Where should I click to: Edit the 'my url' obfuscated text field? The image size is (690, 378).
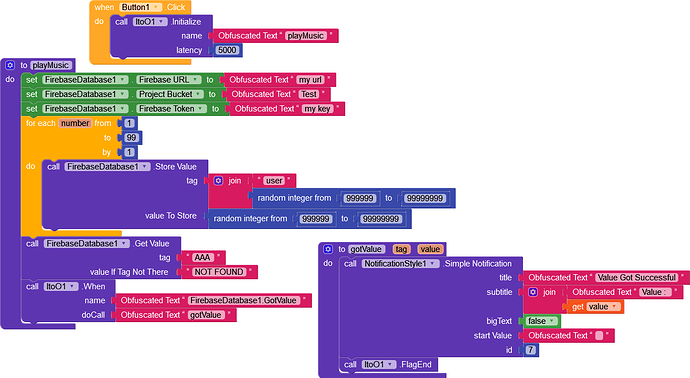pyautogui.click(x=310, y=80)
